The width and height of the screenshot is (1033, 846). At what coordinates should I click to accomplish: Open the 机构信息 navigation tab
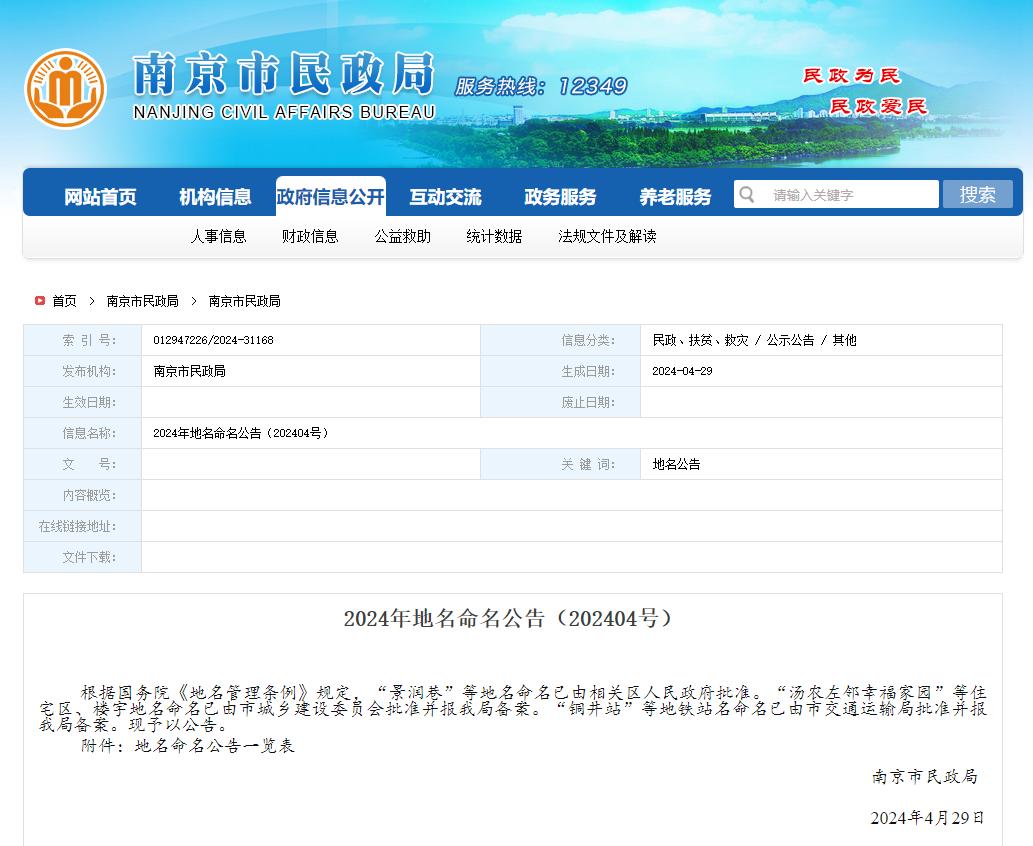point(215,197)
